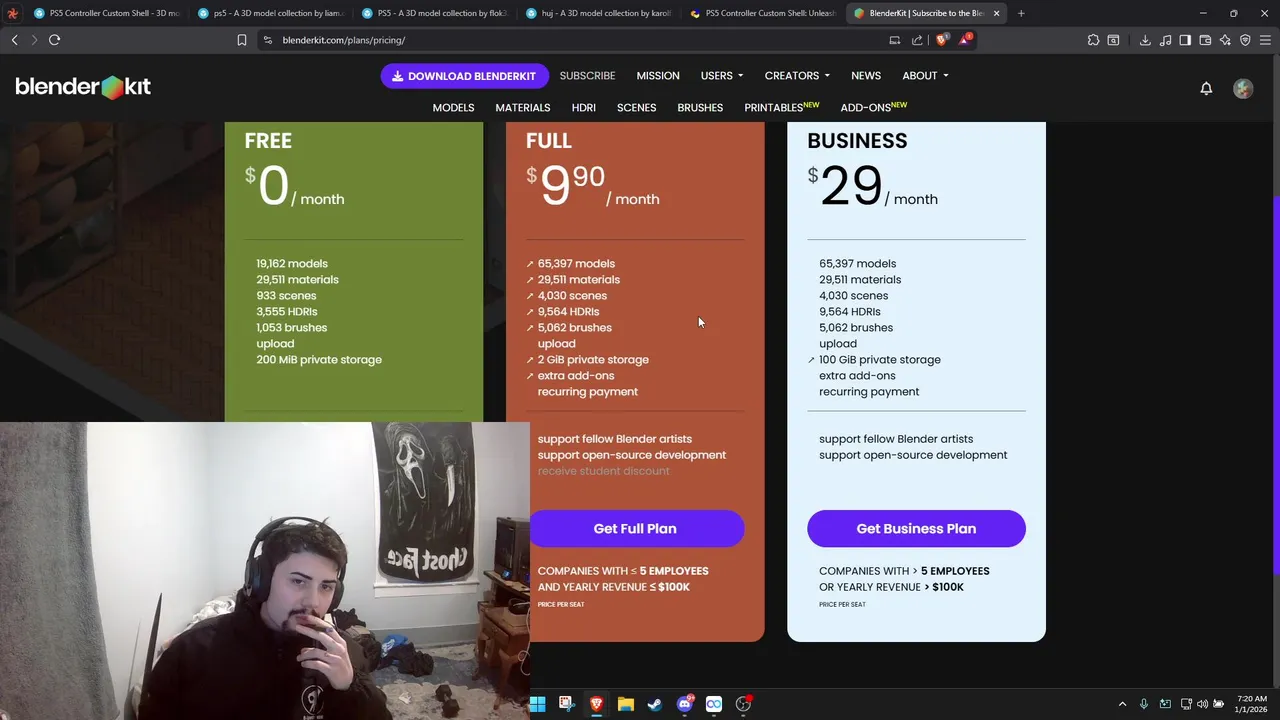This screenshot has height=720, width=1280.
Task: Open Brave Shields lion icon
Action: (x=941, y=40)
